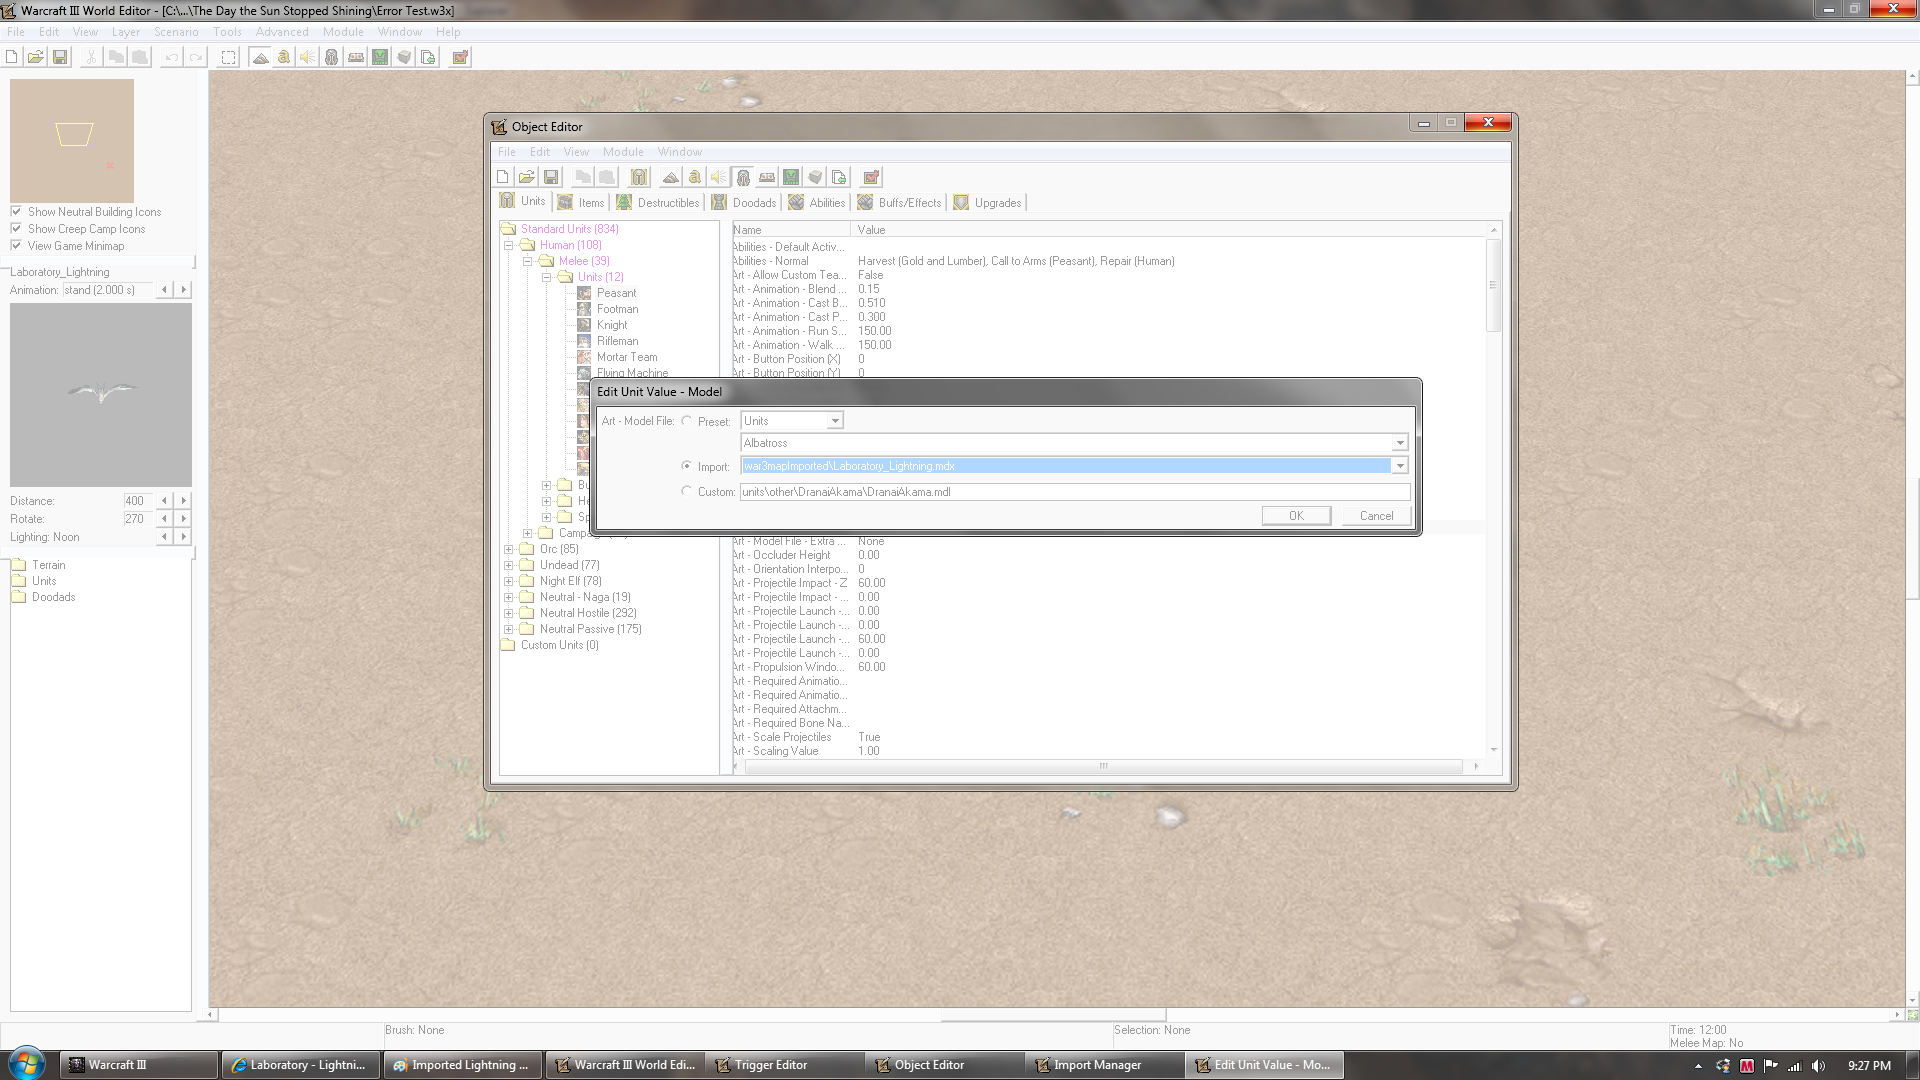Screen dimensions: 1920x1080
Task: Click OK in Edit Unit Value dialog
Action: (x=1296, y=516)
